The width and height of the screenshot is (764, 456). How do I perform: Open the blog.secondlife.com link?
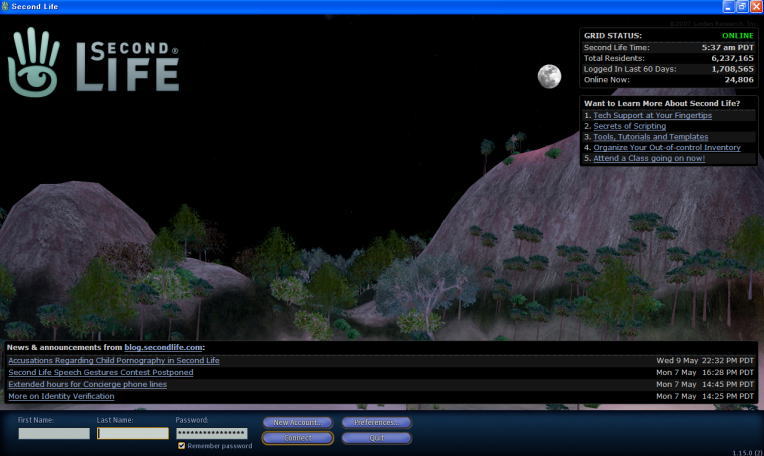click(x=163, y=347)
